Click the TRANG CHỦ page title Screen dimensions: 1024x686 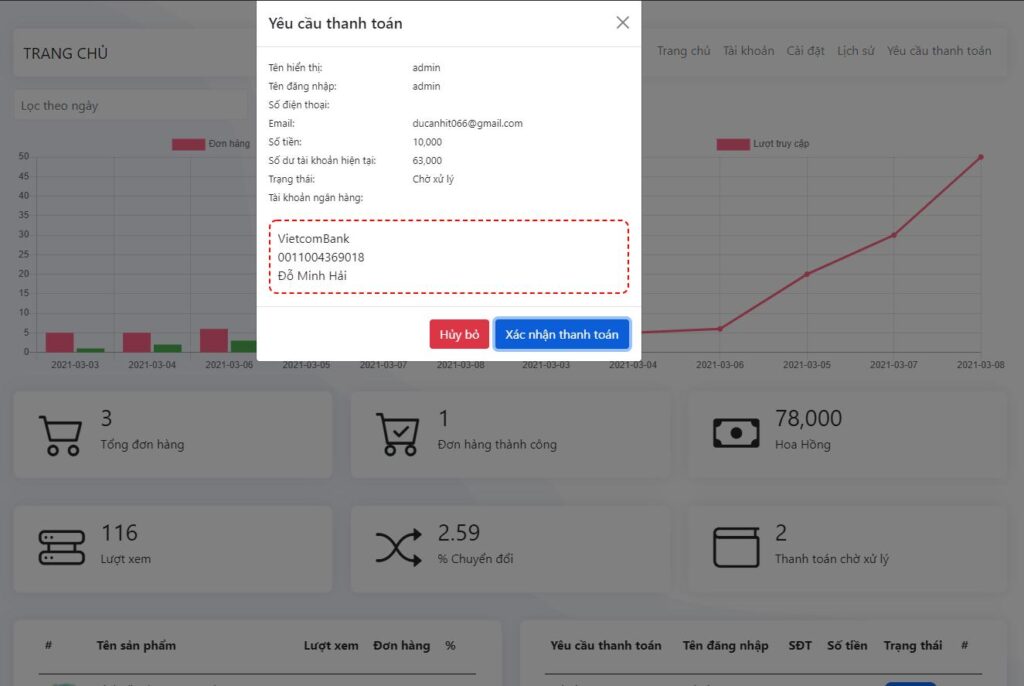[x=66, y=53]
